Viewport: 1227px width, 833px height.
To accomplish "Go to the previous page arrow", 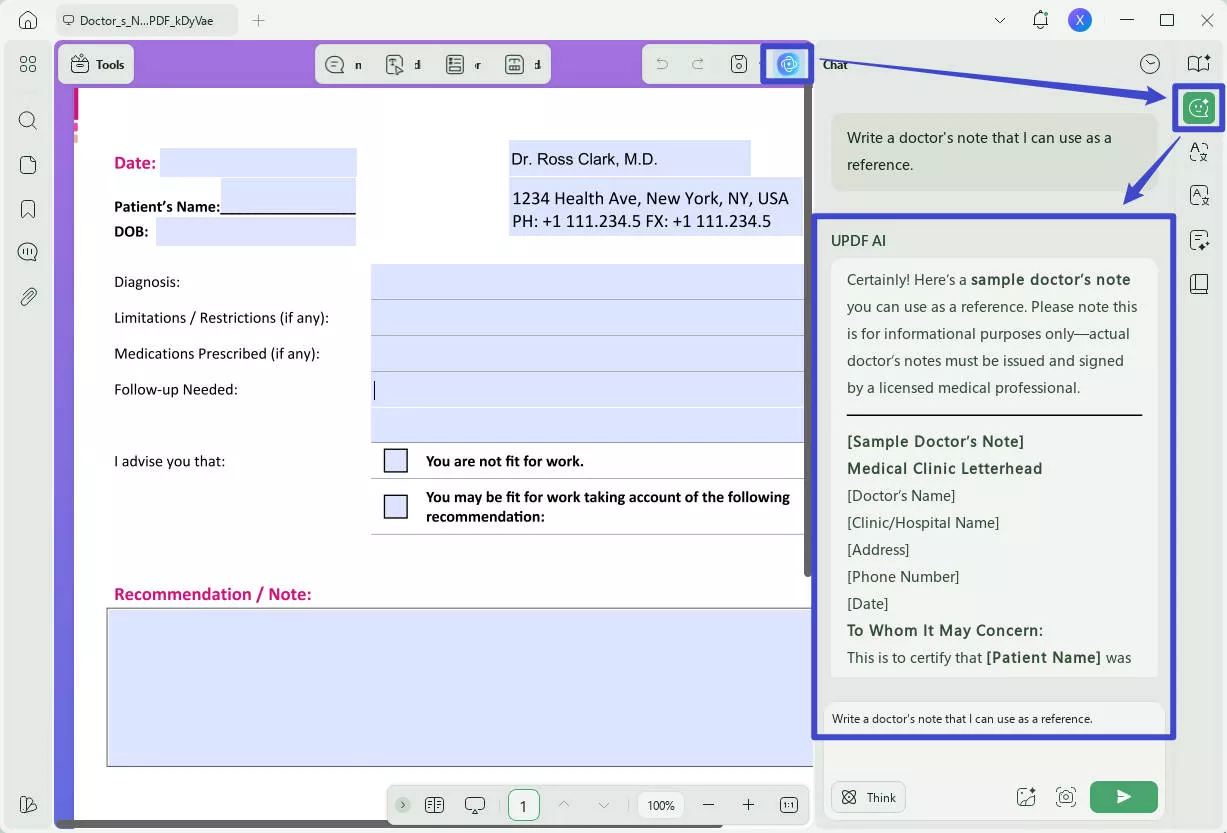I will tap(563, 805).
